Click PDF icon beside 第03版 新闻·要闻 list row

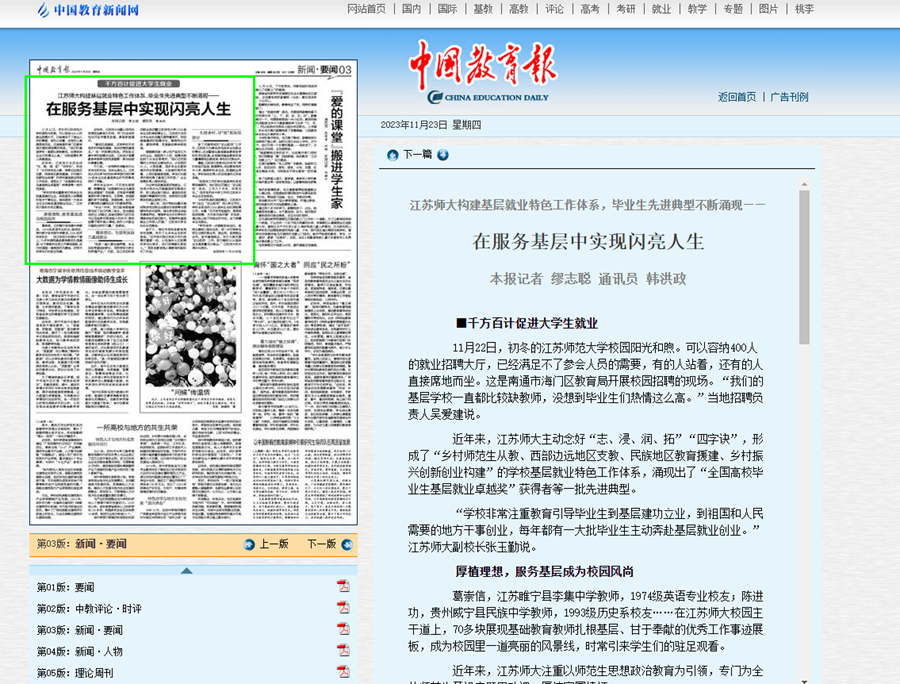tap(343, 630)
